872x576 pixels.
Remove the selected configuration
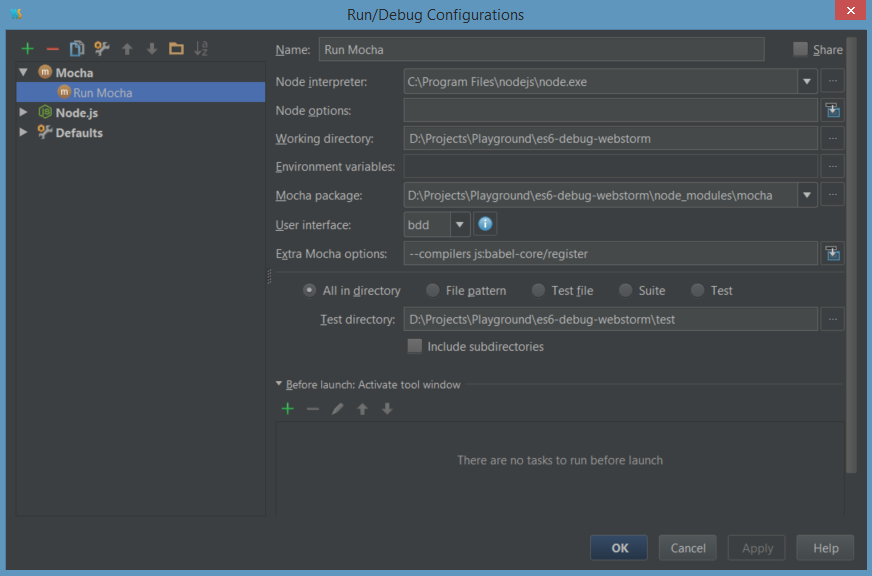pyautogui.click(x=52, y=49)
